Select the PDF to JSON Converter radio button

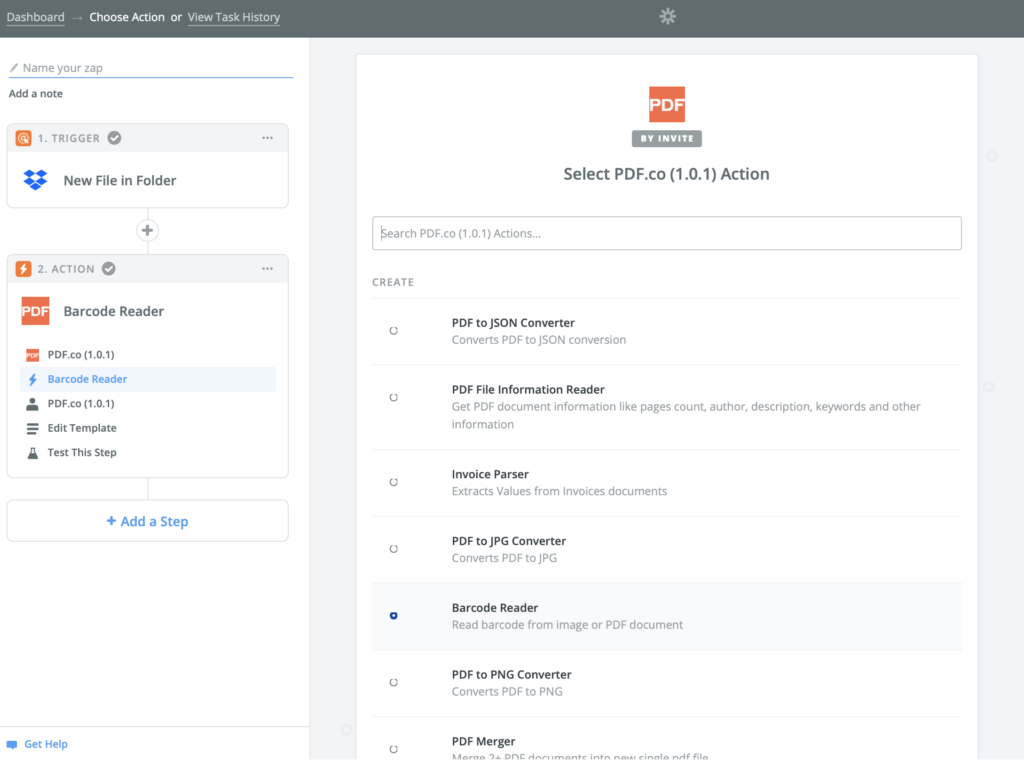point(394,330)
